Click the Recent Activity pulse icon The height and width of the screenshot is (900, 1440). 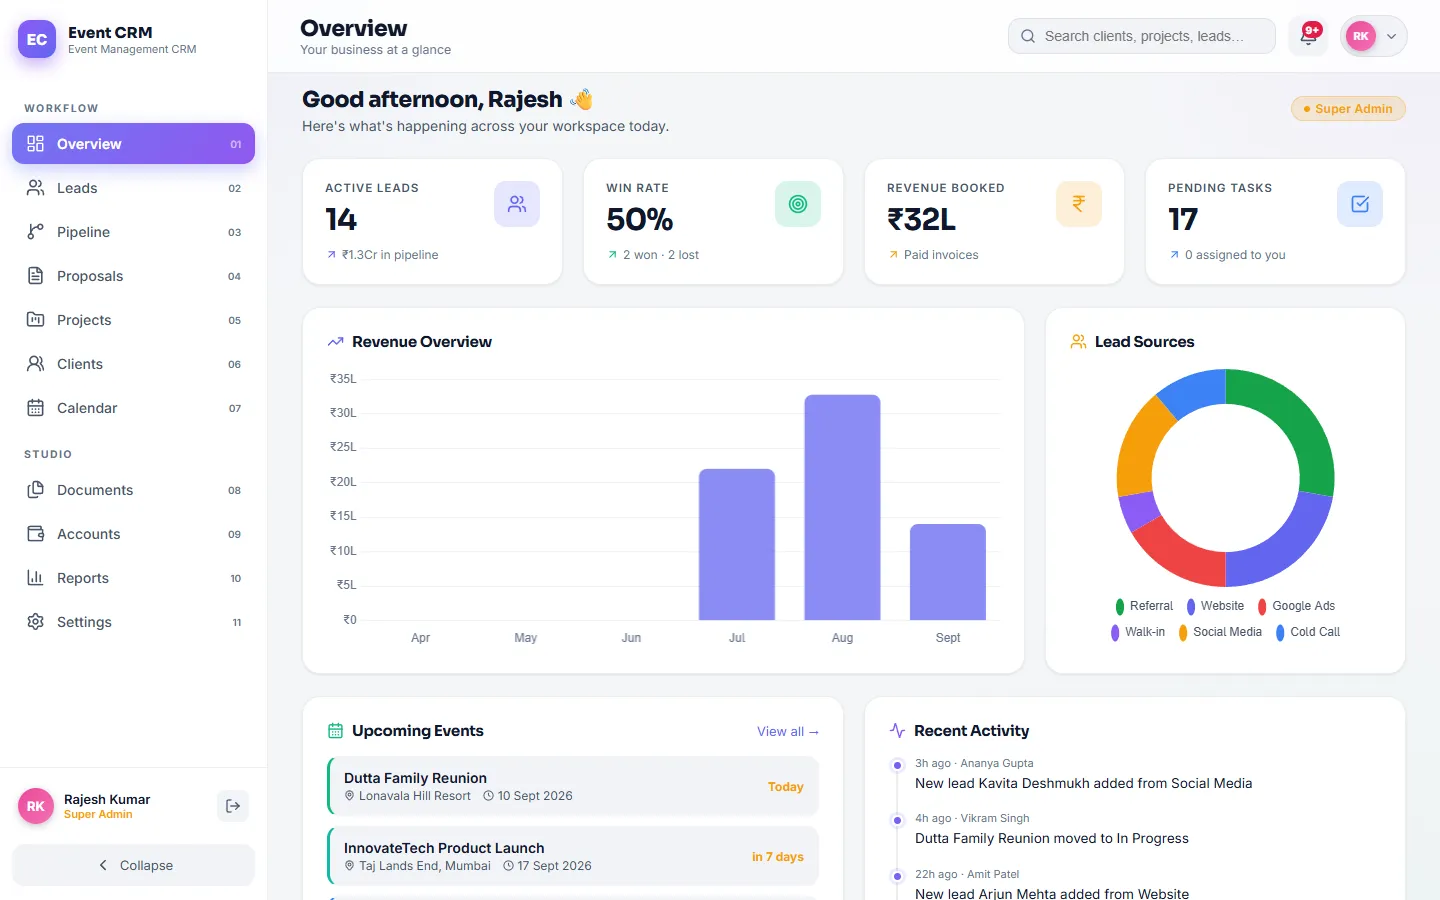pyautogui.click(x=897, y=731)
